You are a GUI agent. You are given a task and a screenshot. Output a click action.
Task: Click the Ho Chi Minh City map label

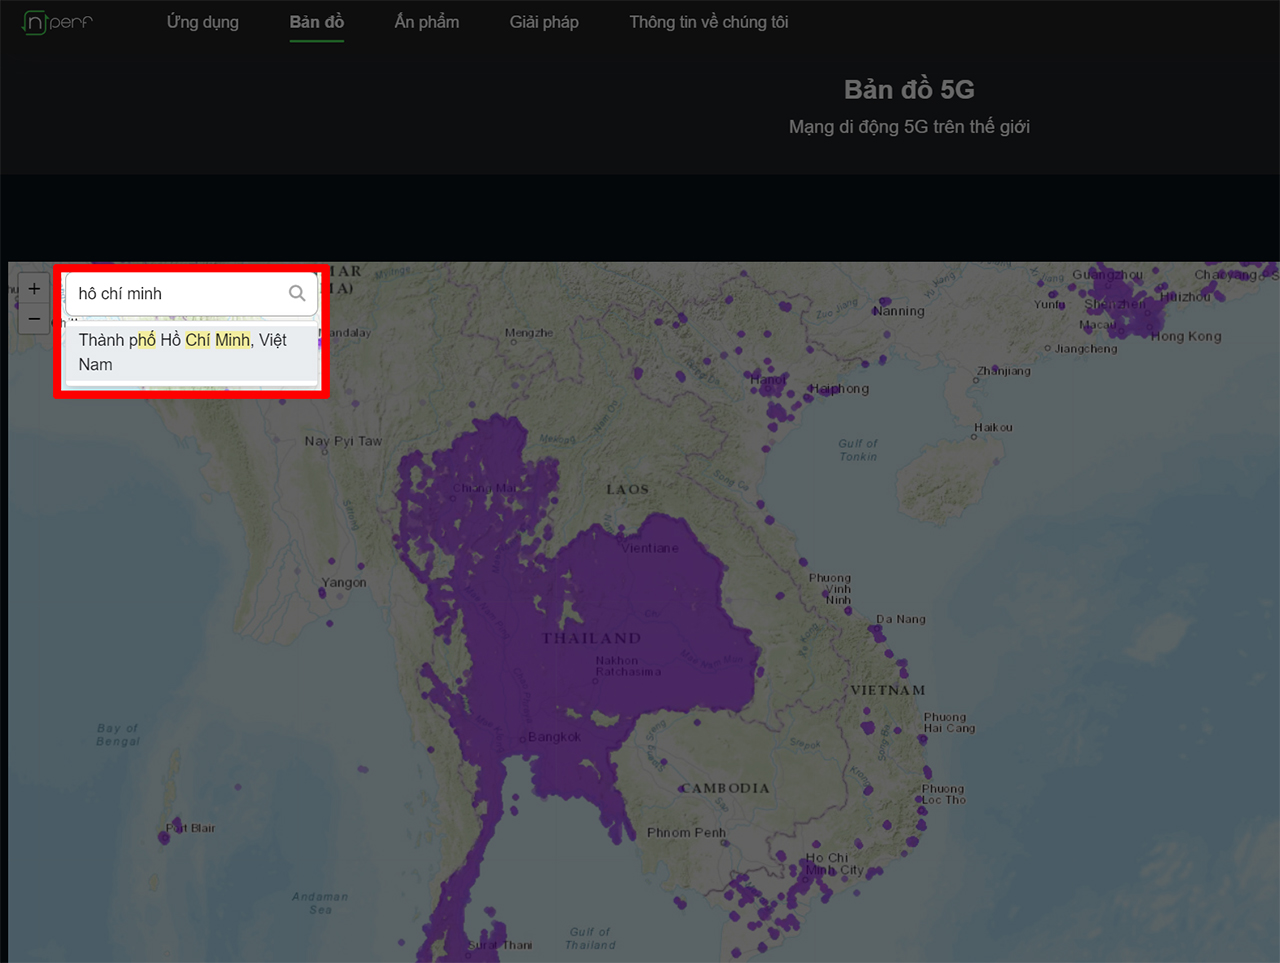(x=834, y=864)
